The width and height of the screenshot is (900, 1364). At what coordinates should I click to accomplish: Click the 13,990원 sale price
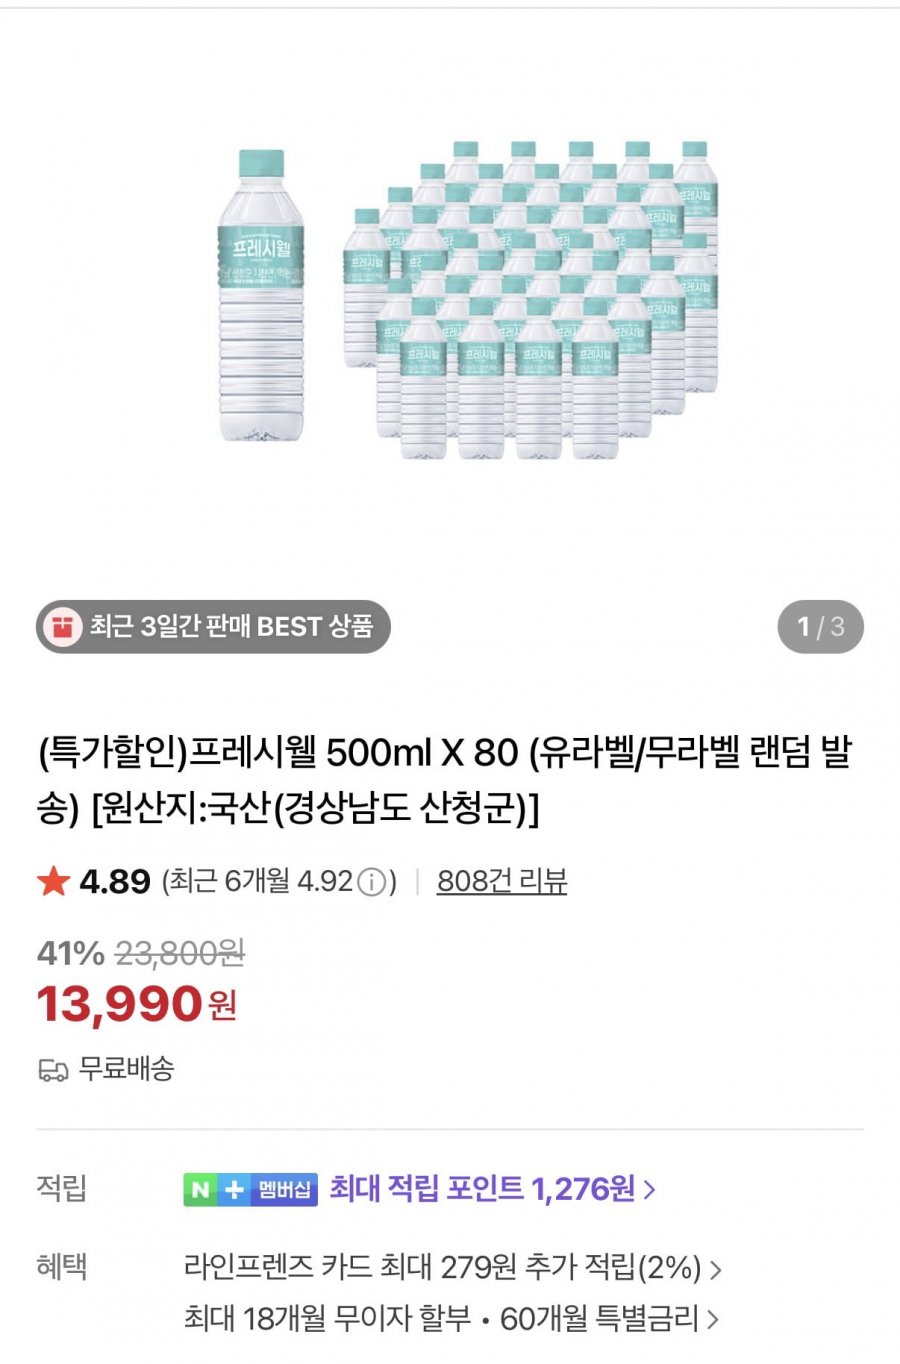coord(136,1004)
